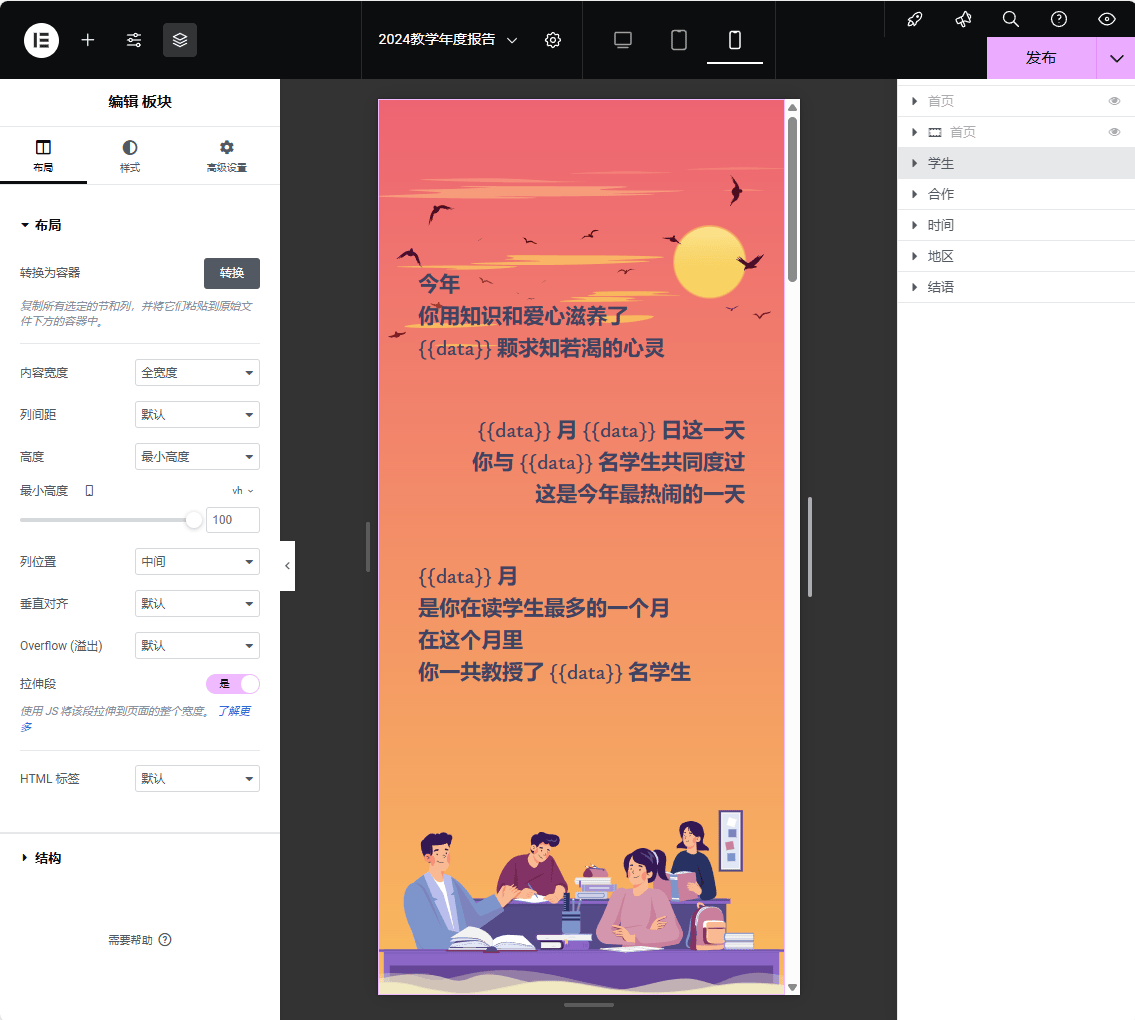Viewport: 1135px width, 1020px height.
Task: Switch to desktop preview mode
Action: coord(623,40)
